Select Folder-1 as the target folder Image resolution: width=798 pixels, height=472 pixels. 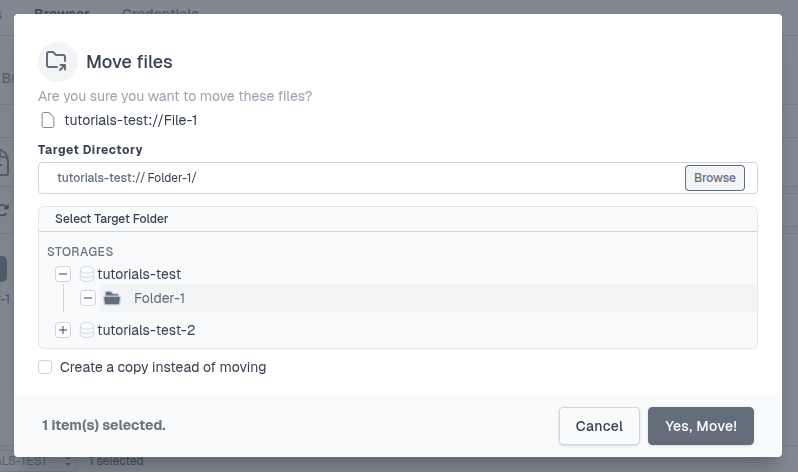160,298
